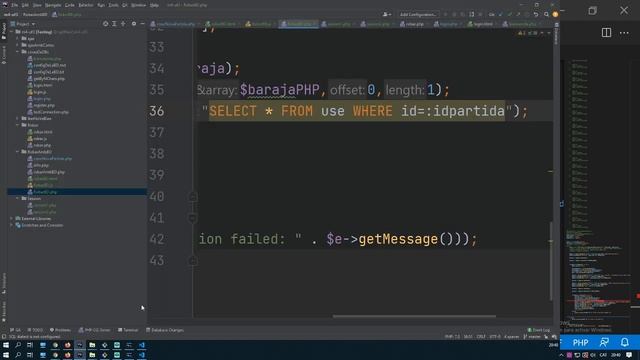Viewport: 640px width, 360px height.
Task: Click the SELECT query string on line 36
Action: click(x=357, y=111)
